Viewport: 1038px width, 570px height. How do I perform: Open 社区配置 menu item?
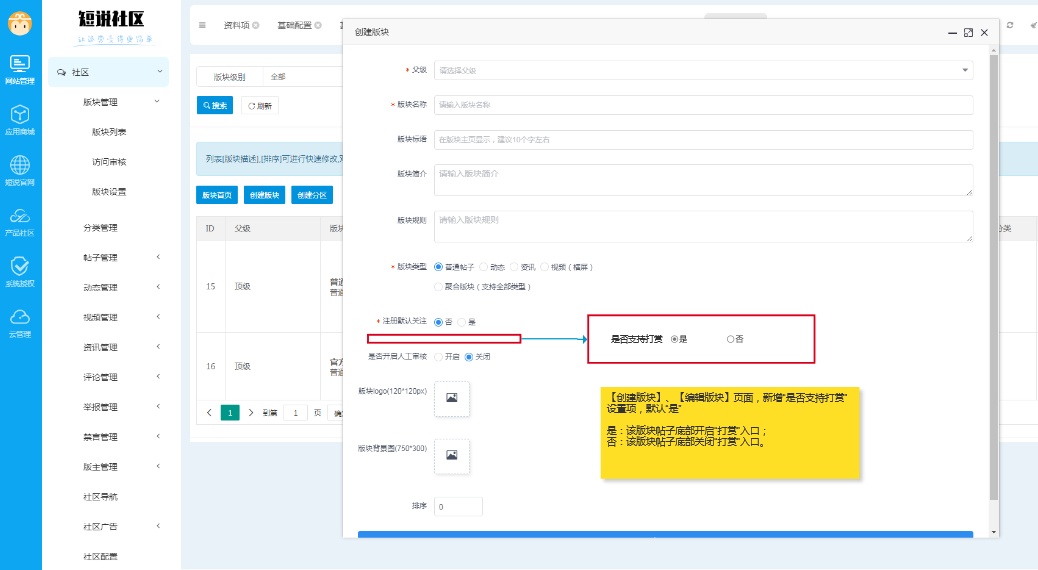[100, 557]
